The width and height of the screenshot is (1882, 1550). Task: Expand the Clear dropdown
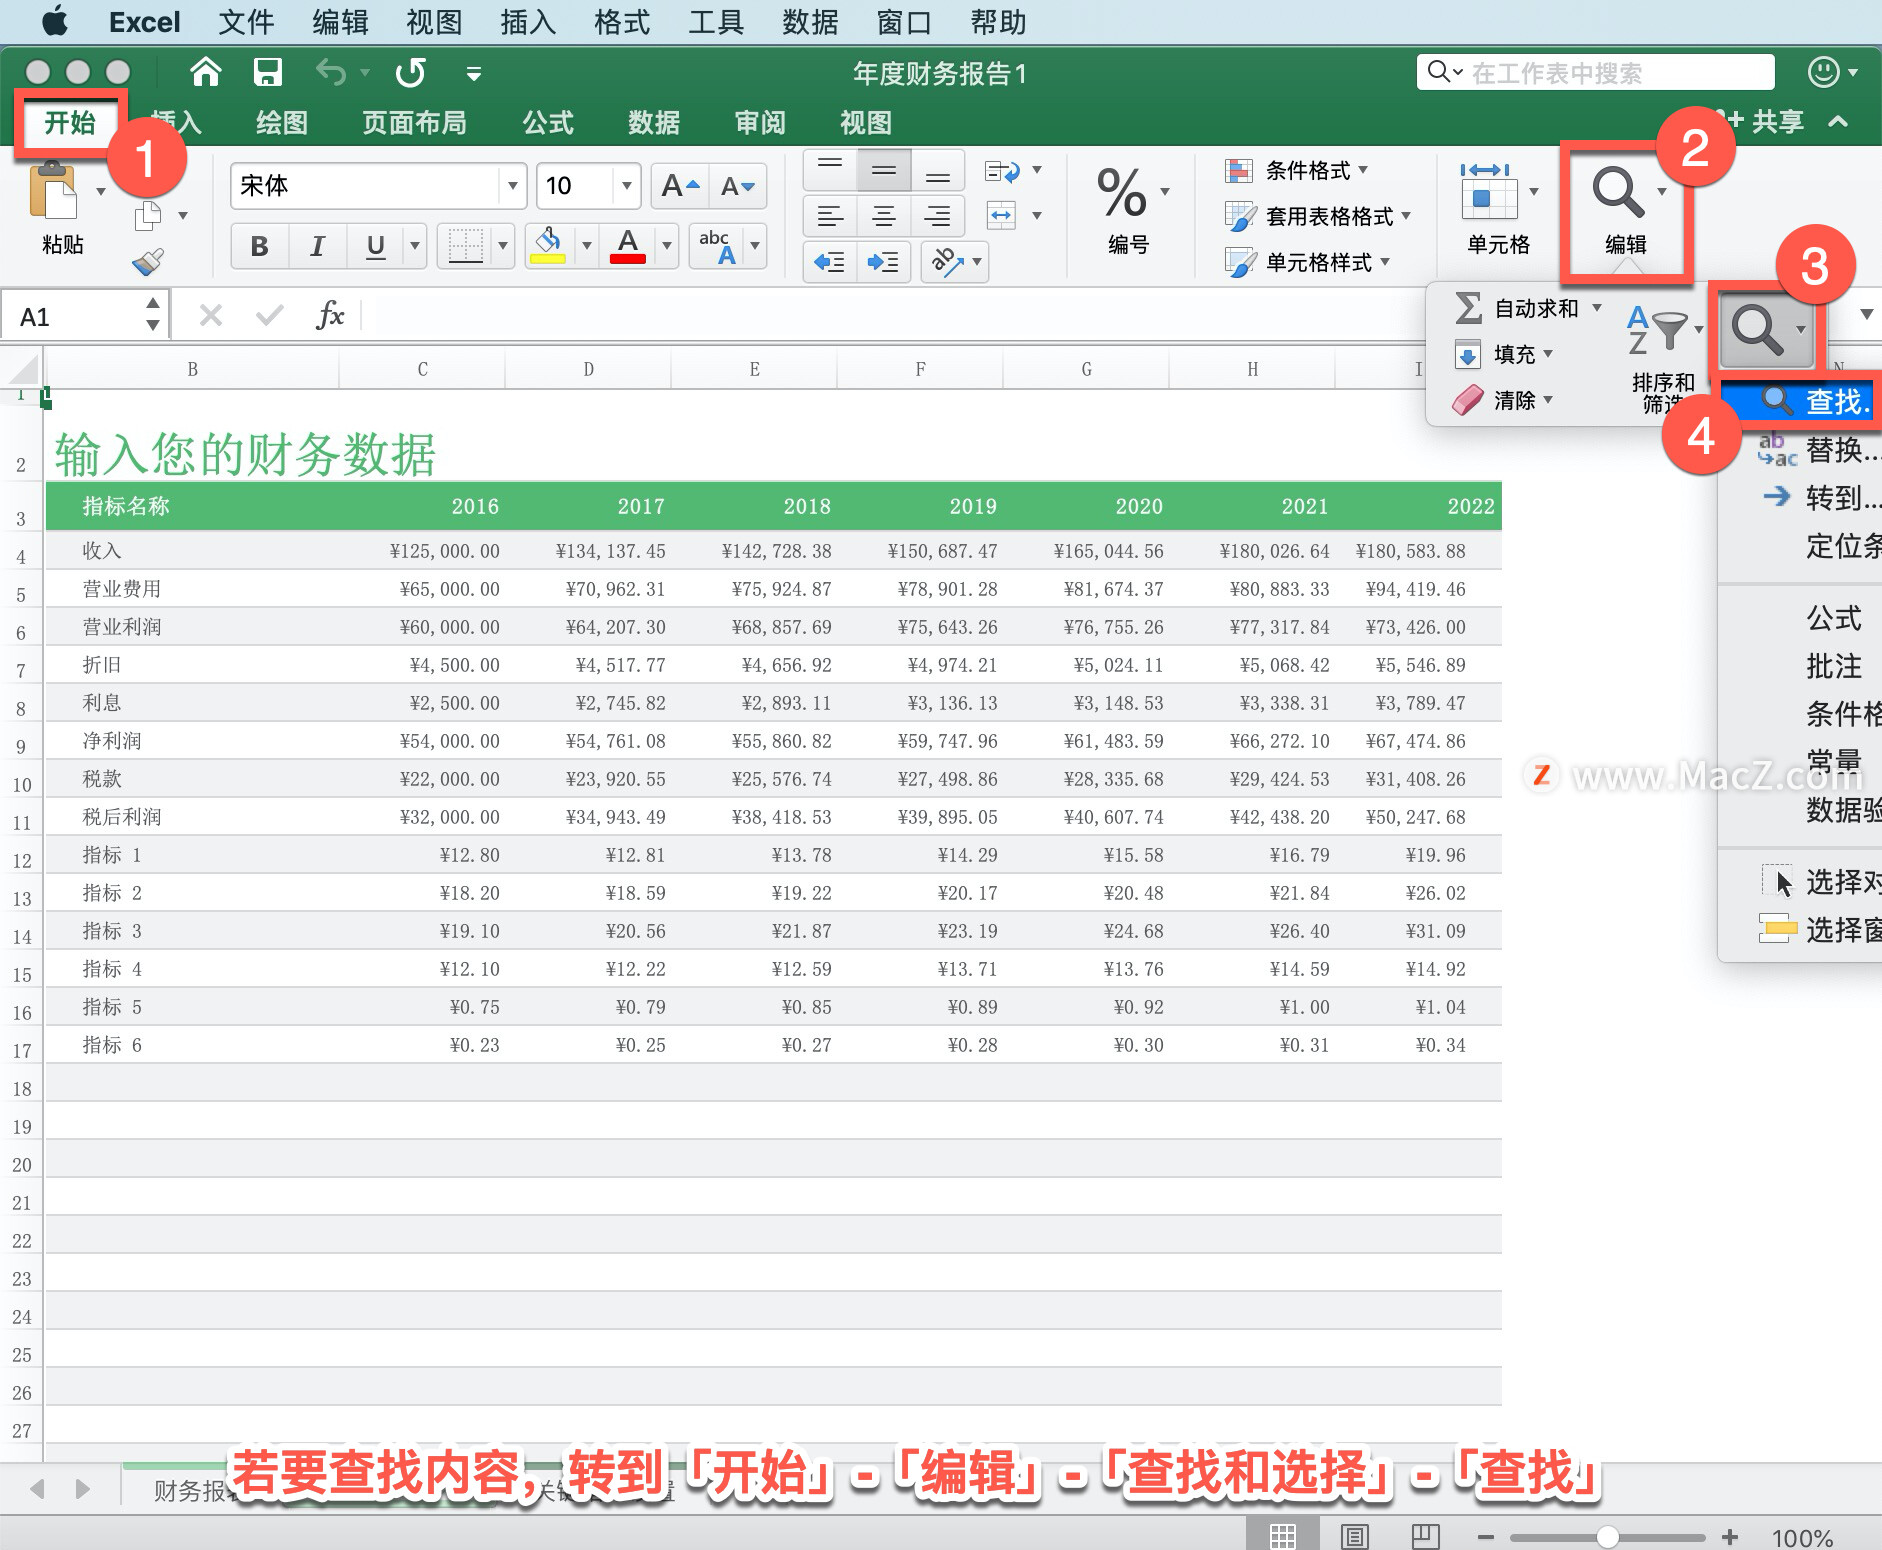pyautogui.click(x=1548, y=400)
